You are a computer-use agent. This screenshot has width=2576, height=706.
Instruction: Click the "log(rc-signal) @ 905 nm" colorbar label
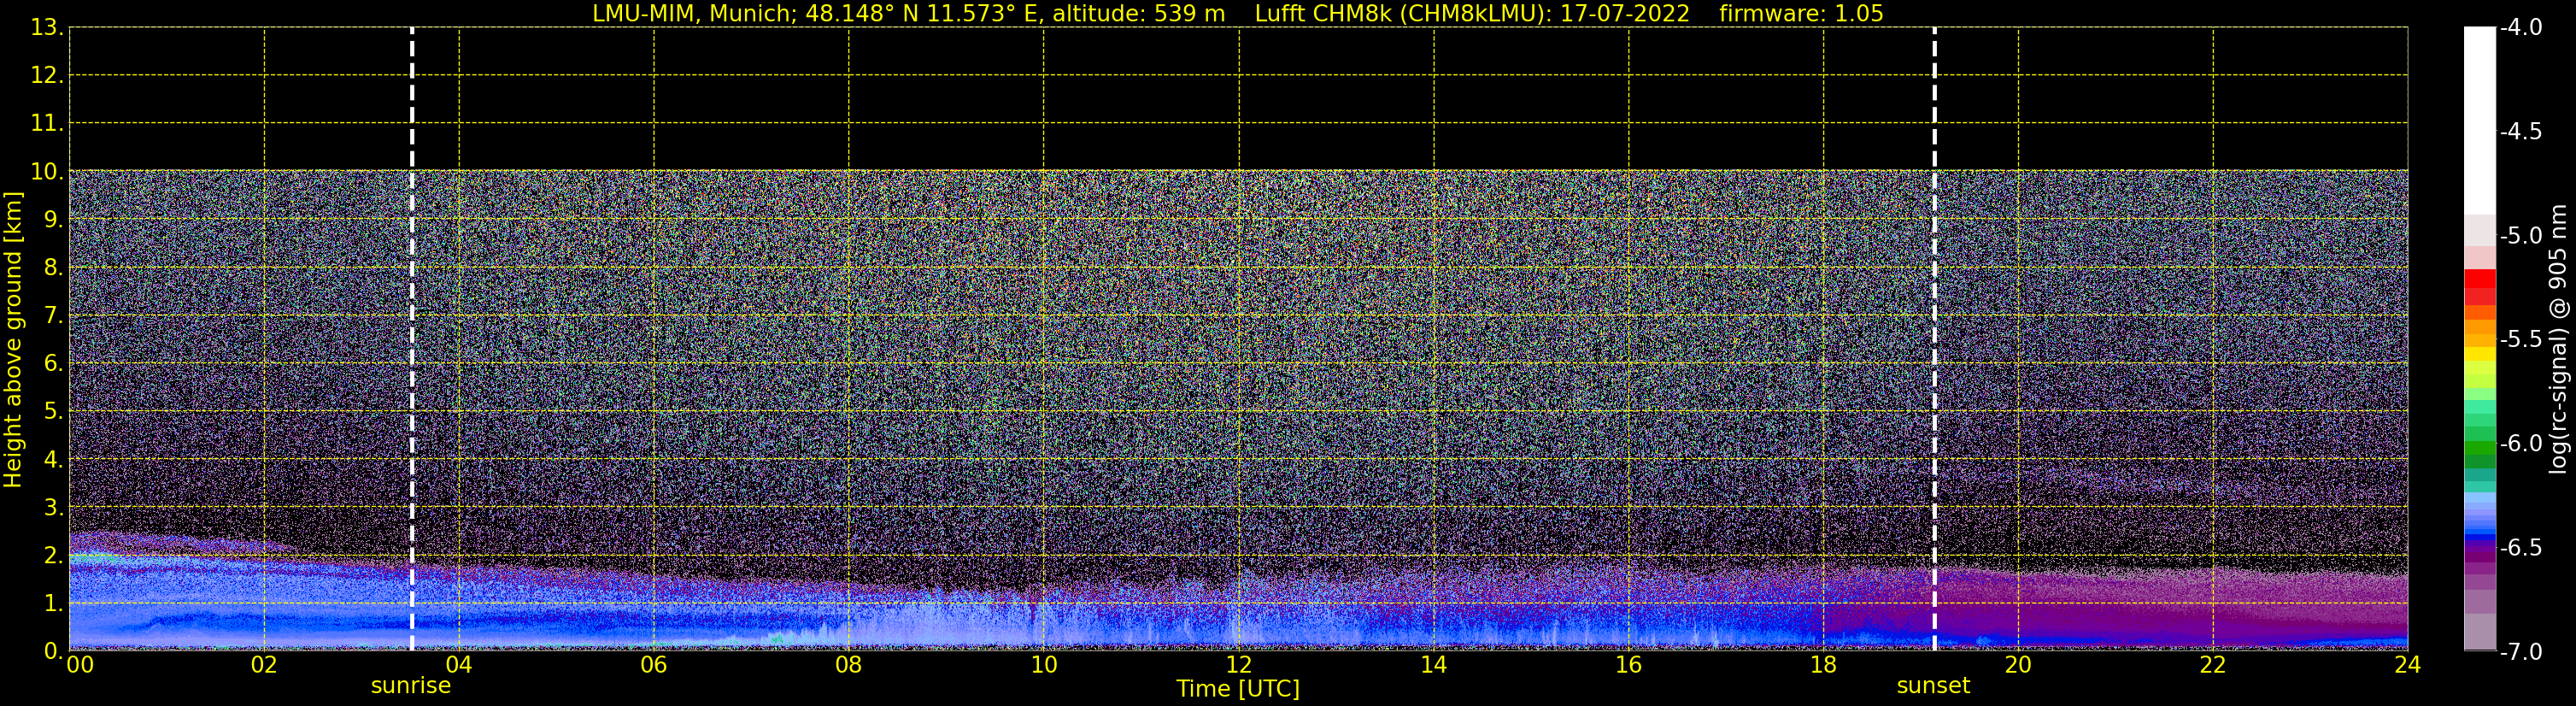pyautogui.click(x=2558, y=339)
